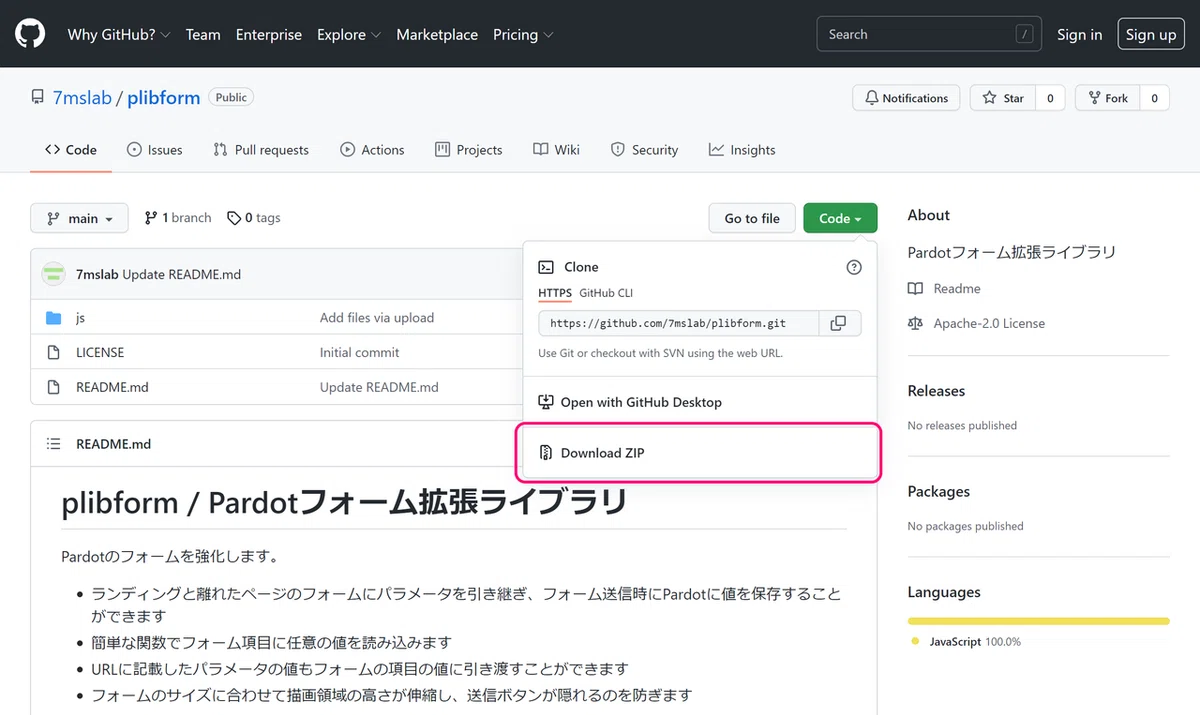Open the Notifications button
Viewport: 1200px width, 715px height.
[906, 98]
